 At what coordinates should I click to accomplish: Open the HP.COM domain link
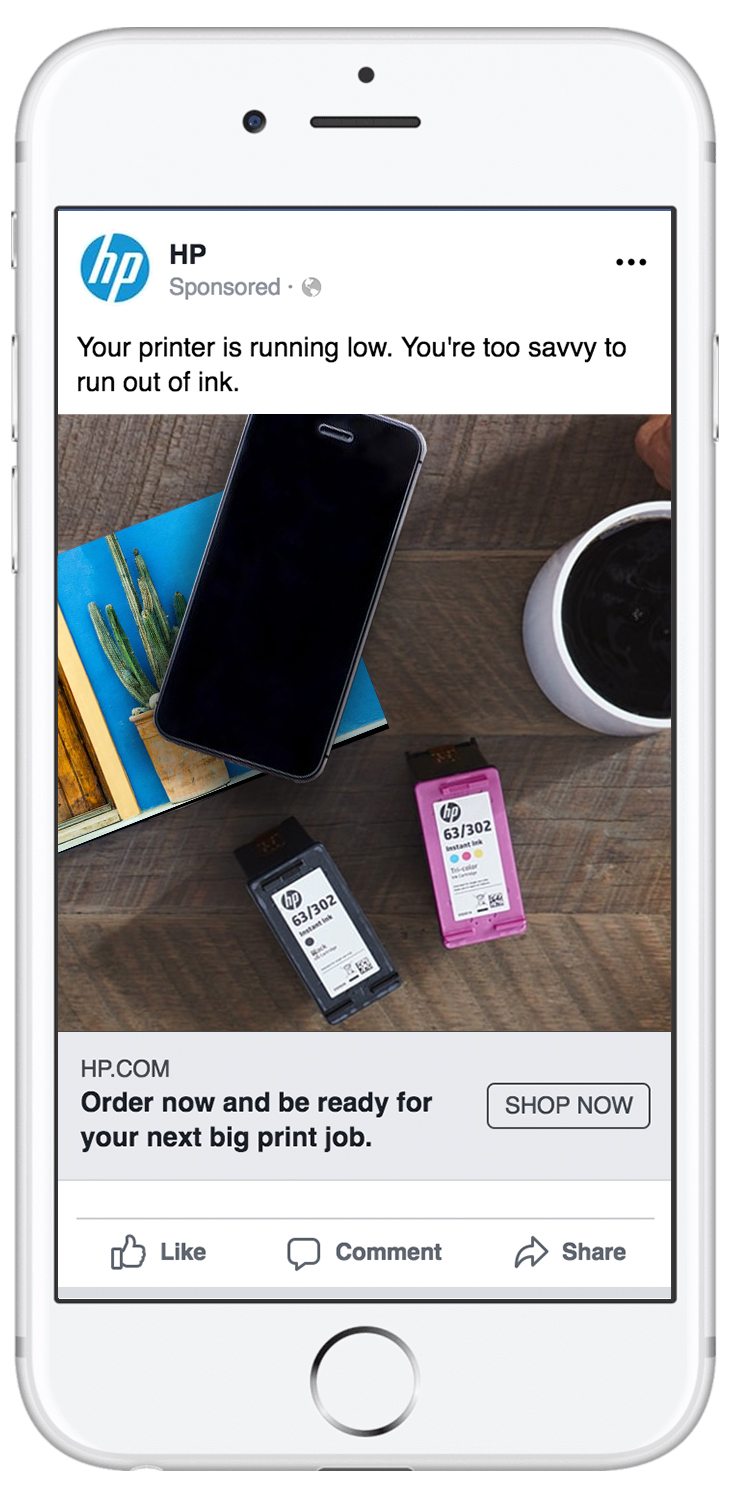pyautogui.click(x=125, y=1069)
